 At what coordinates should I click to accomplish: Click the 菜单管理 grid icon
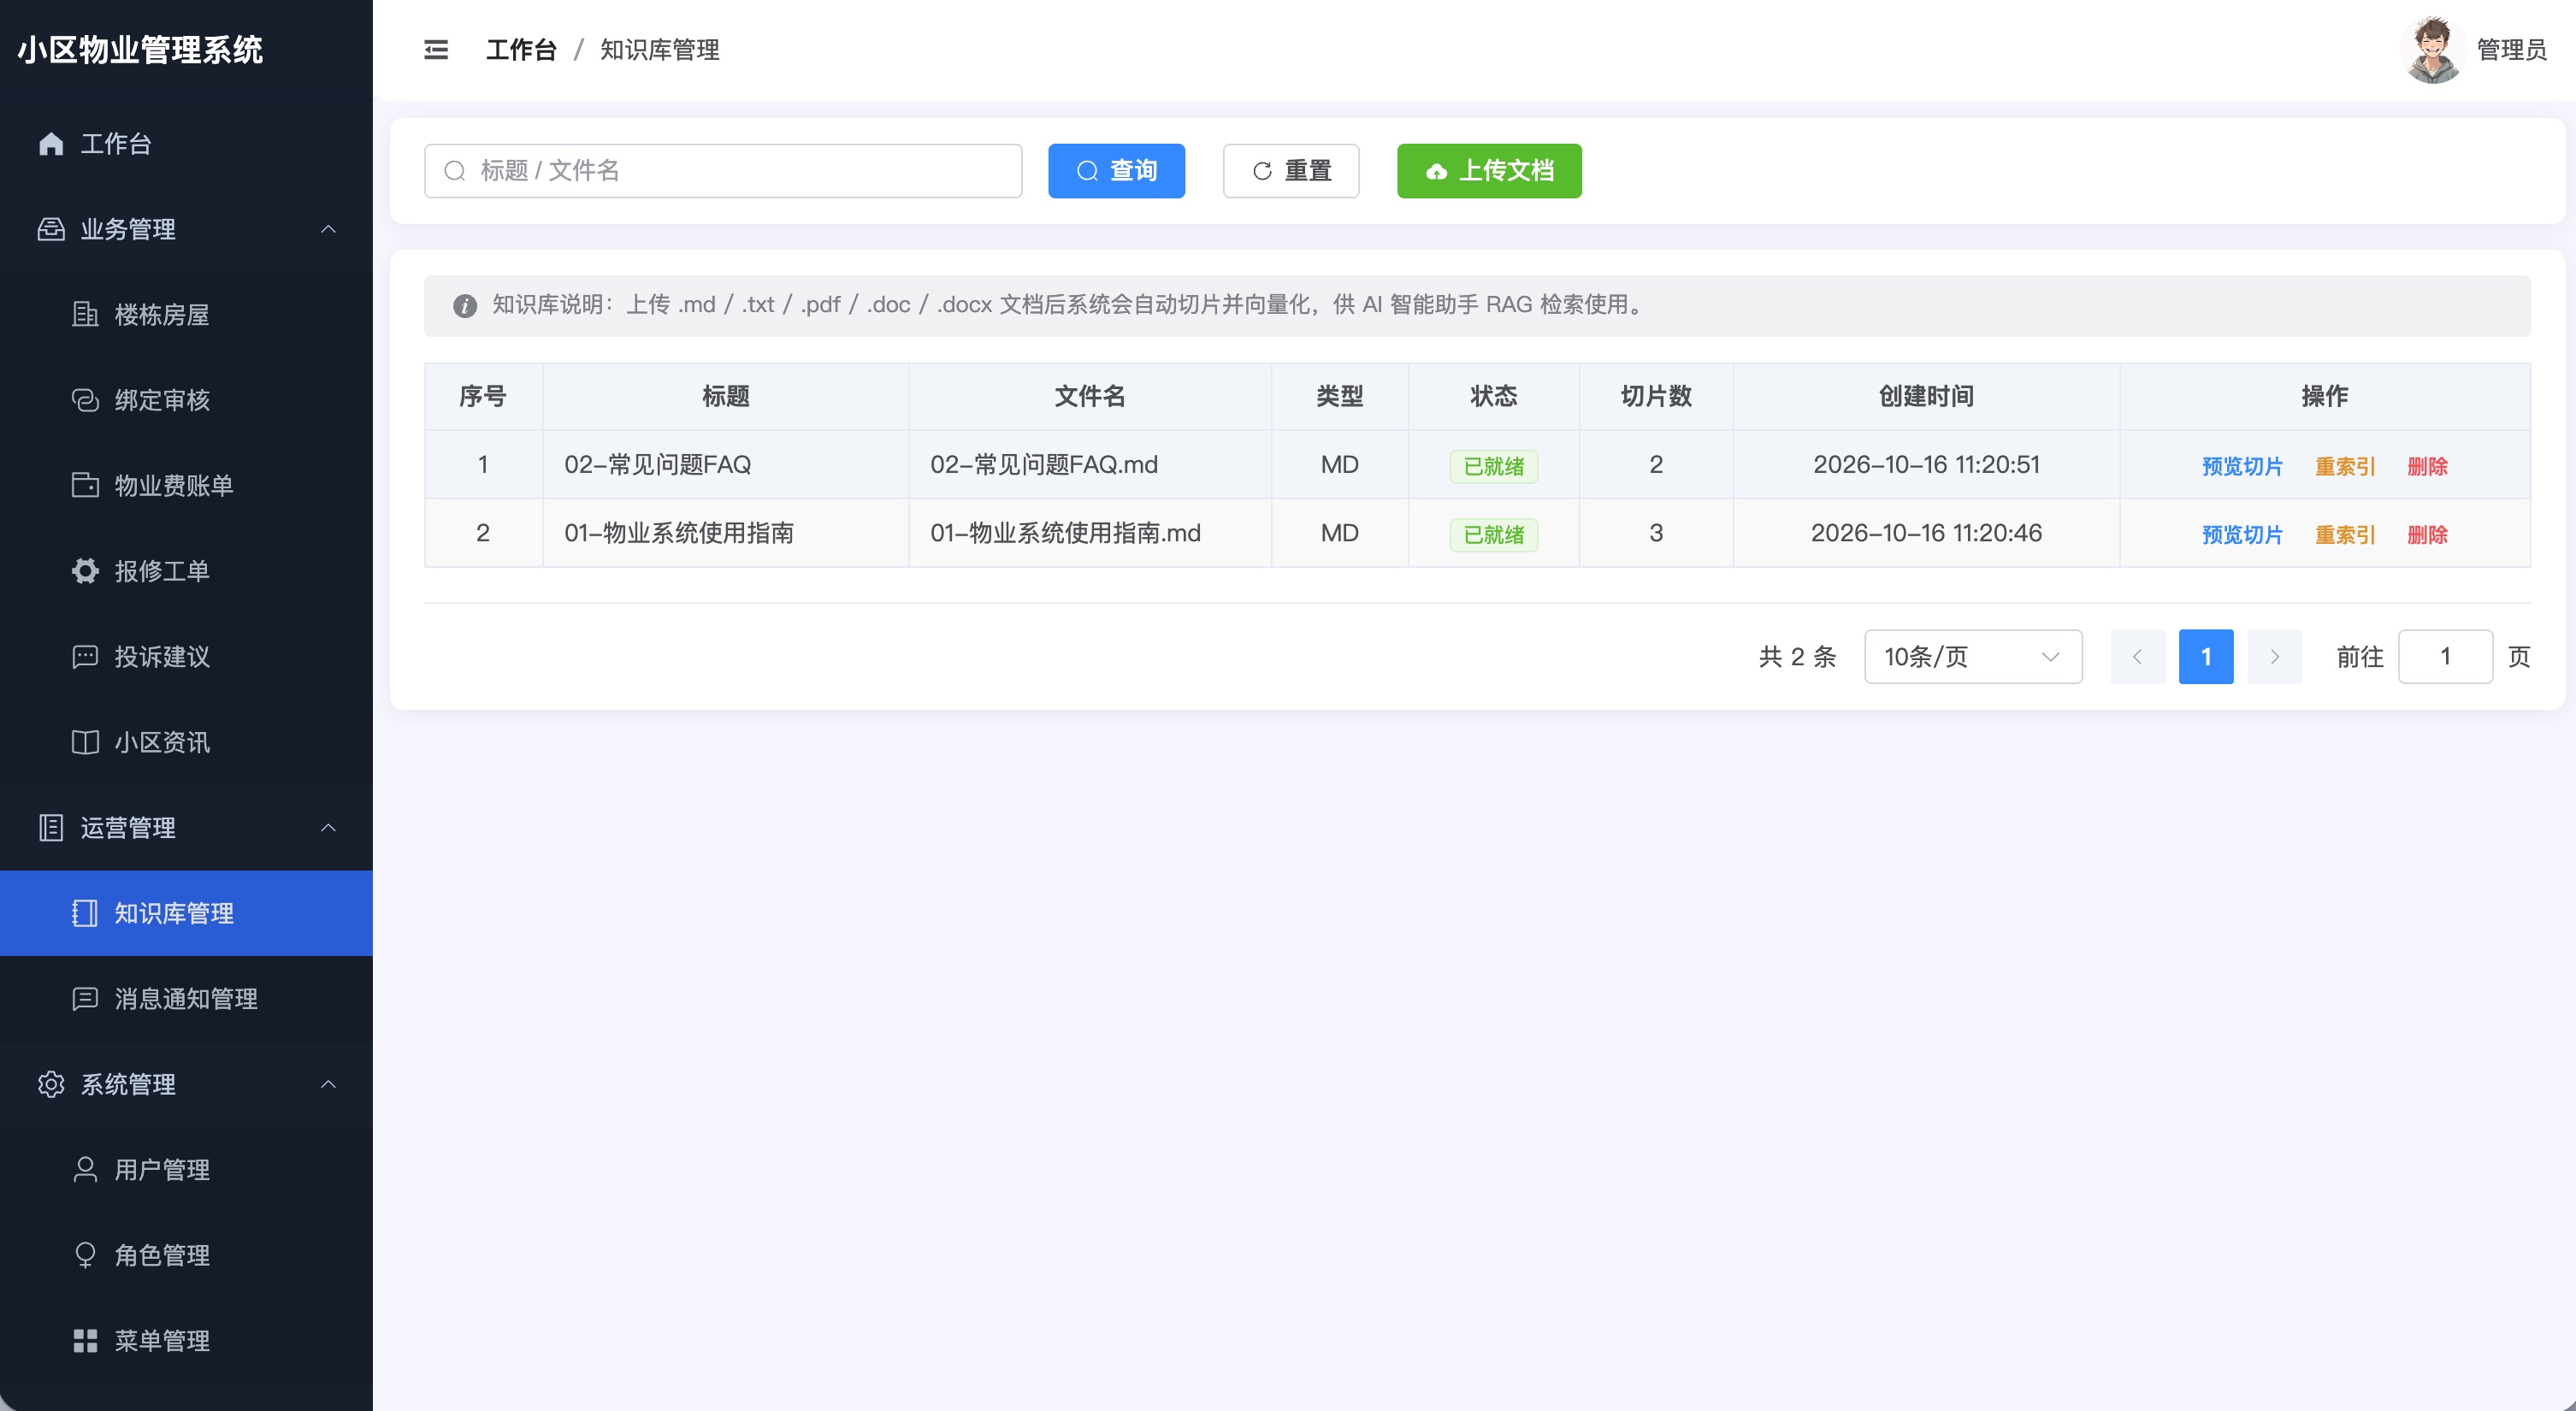[x=85, y=1340]
